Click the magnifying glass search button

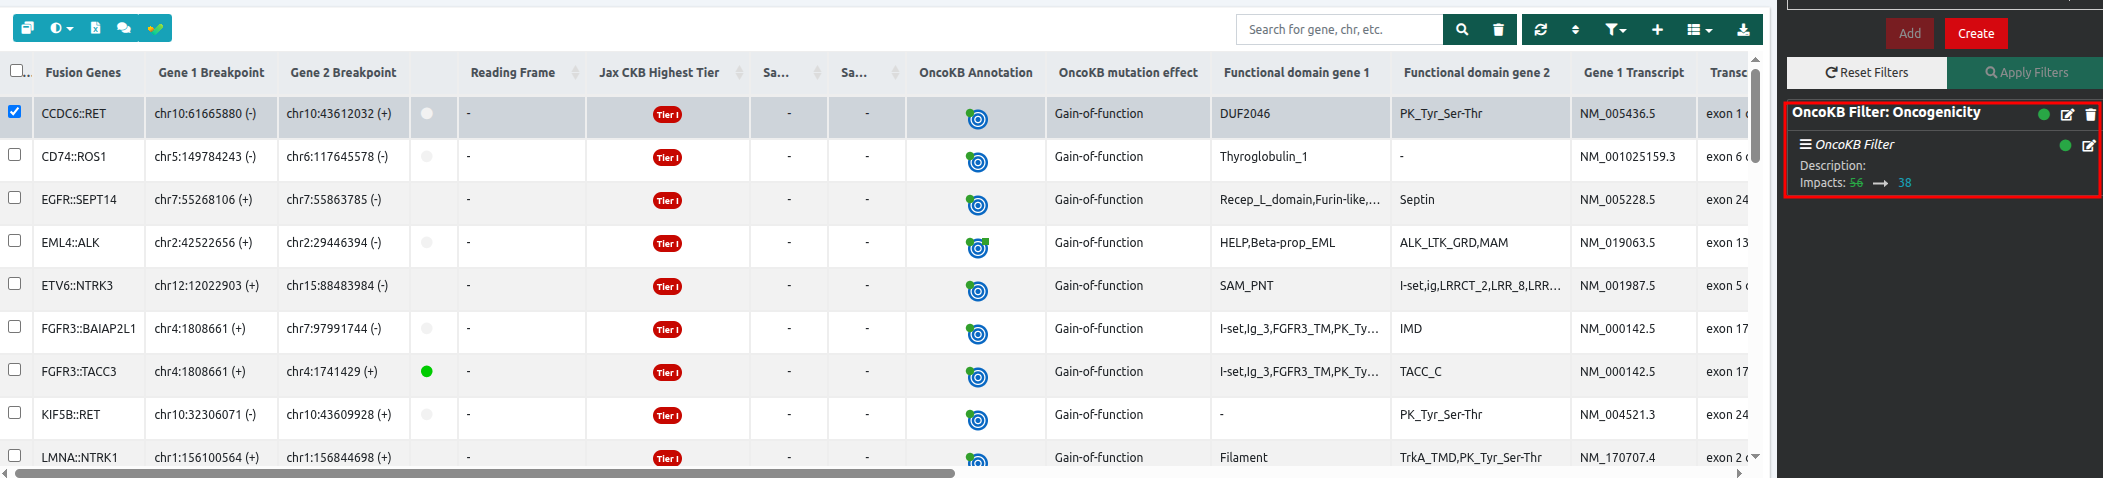[1462, 30]
